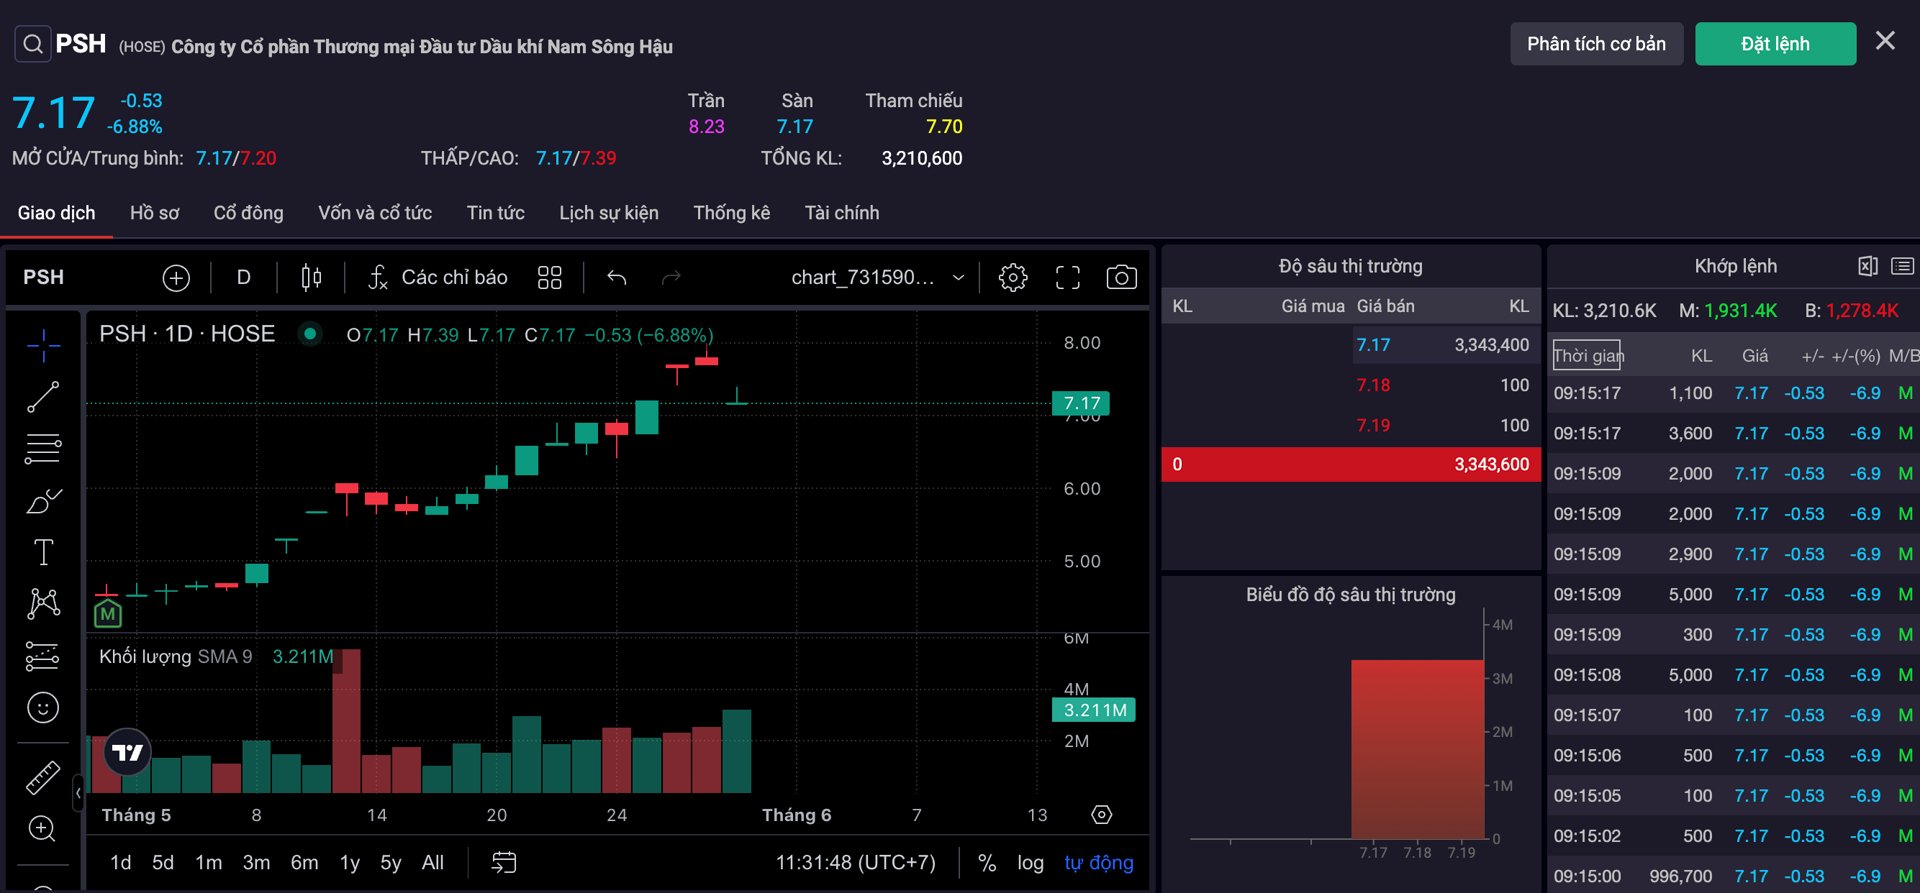
Task: Pick the ruler measure tool
Action: [42, 777]
